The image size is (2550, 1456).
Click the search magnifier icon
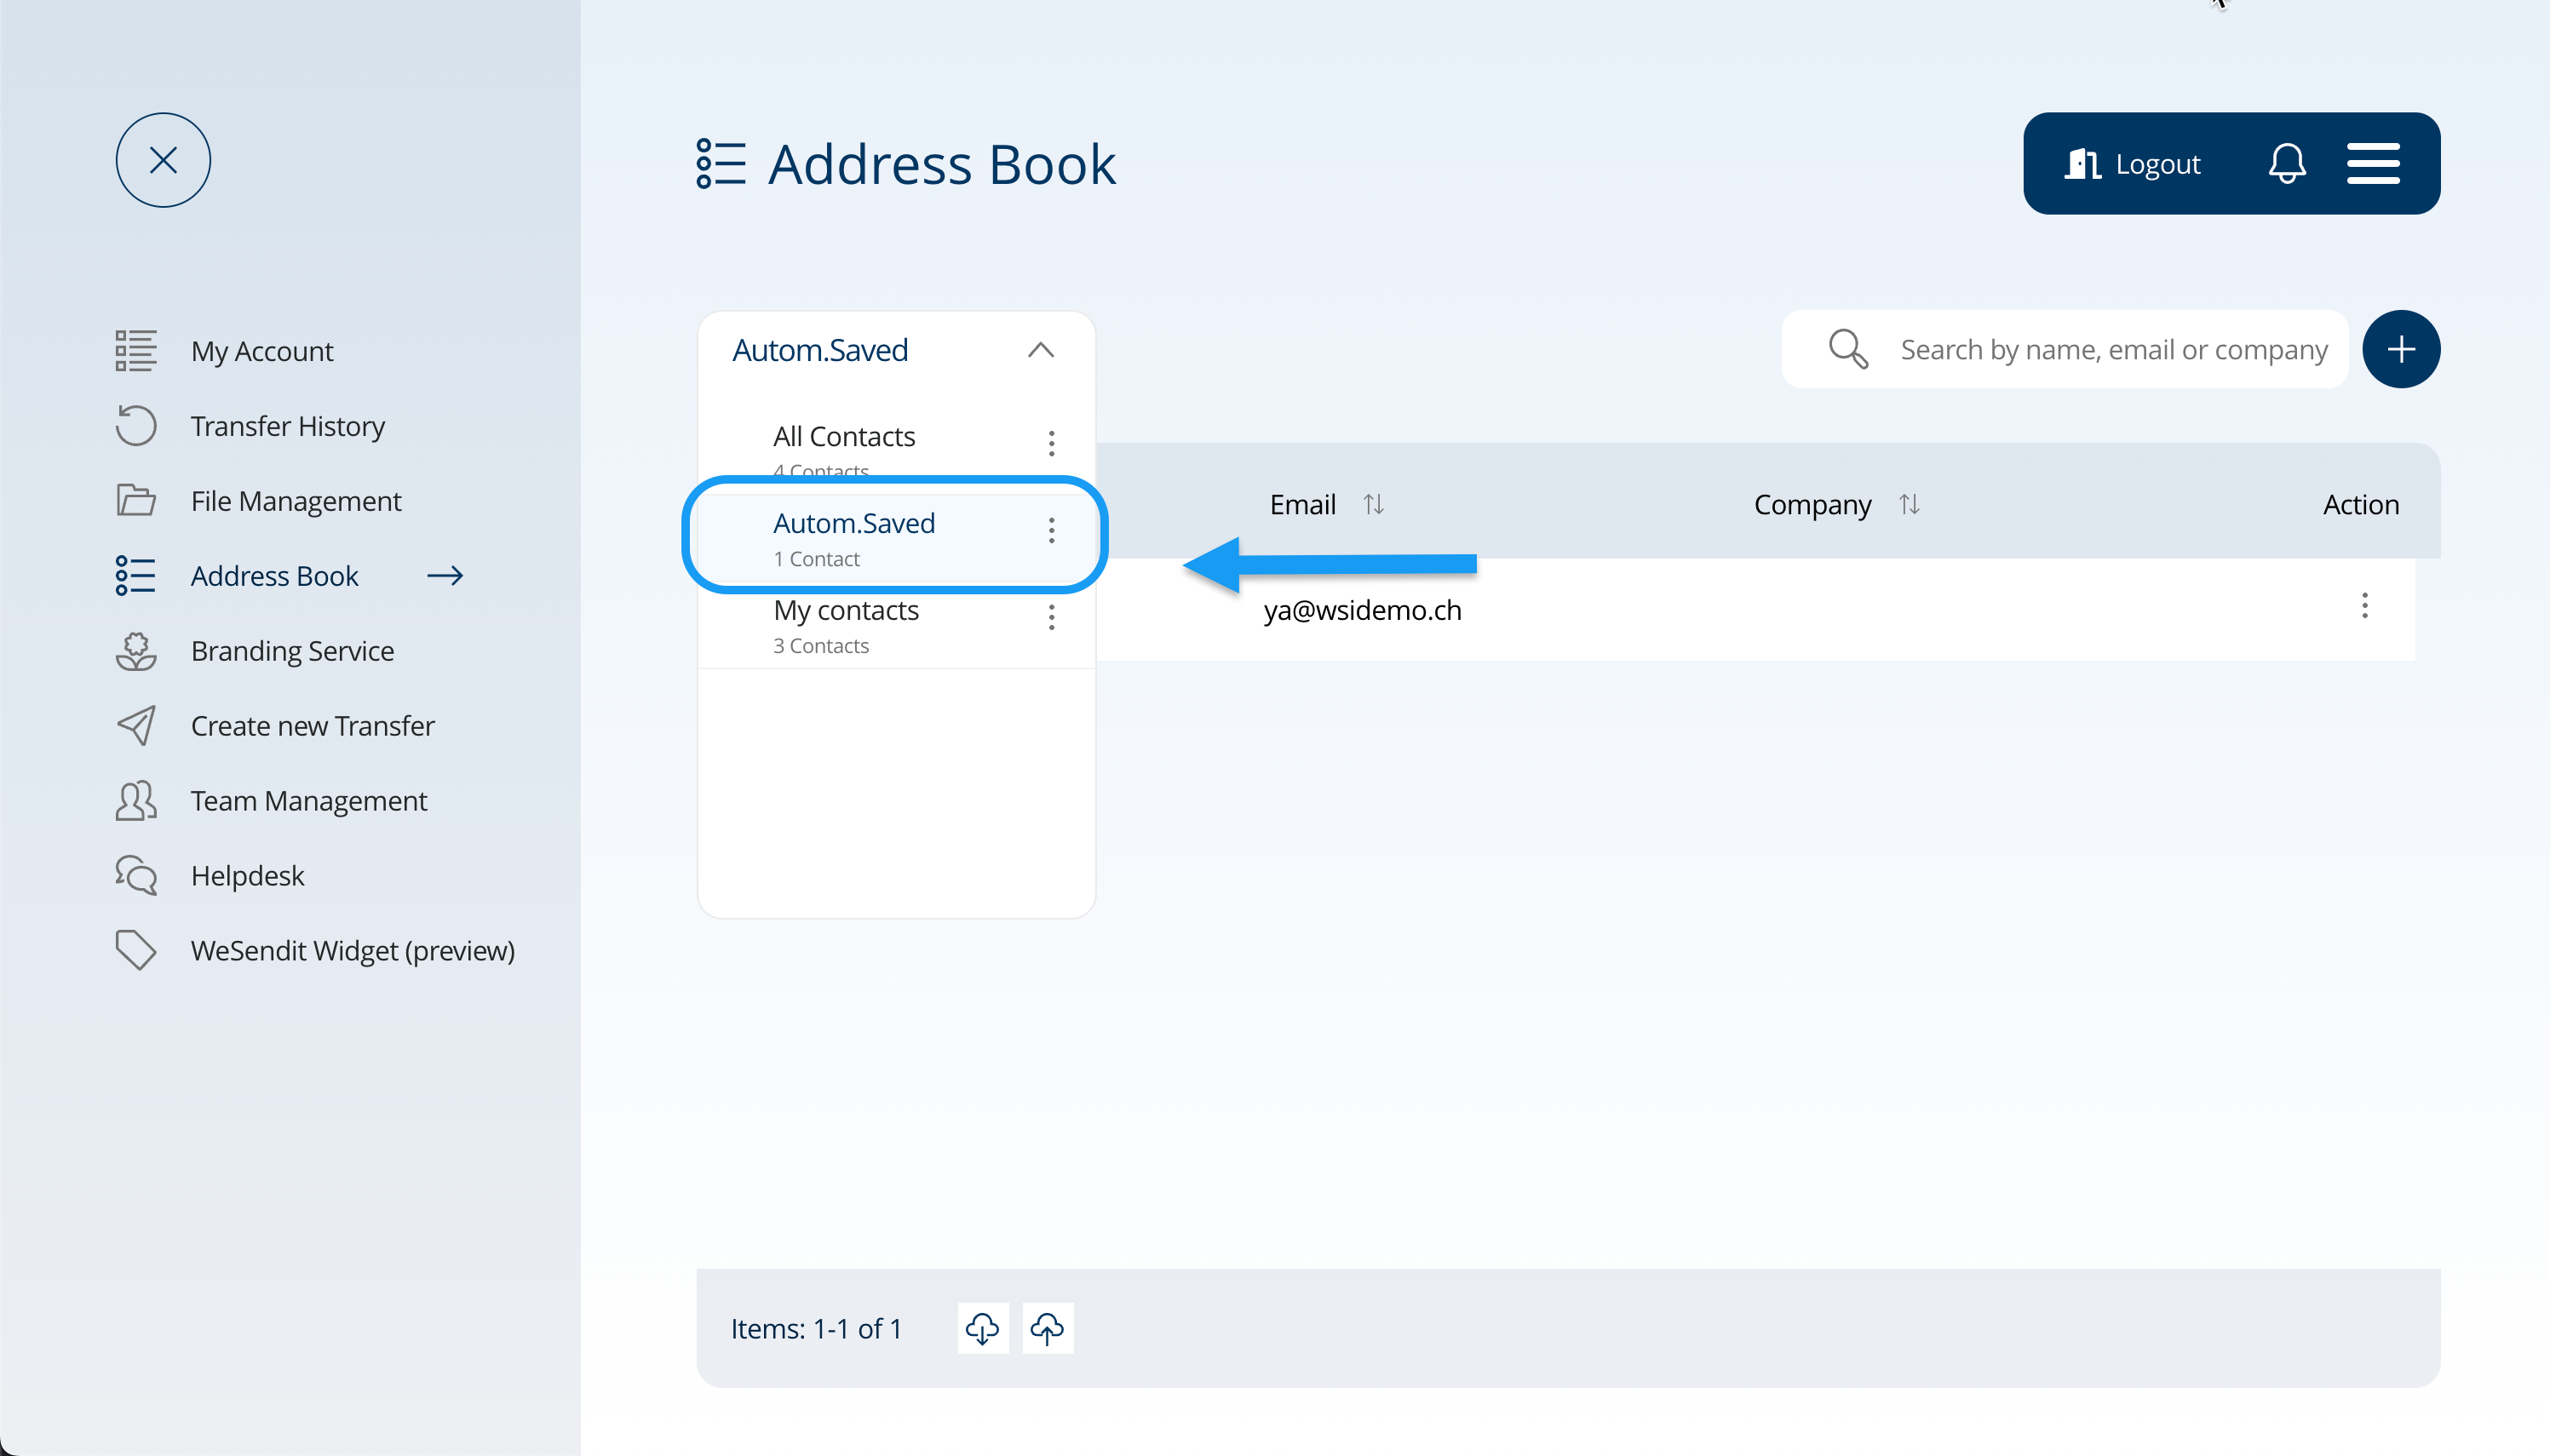point(1847,349)
